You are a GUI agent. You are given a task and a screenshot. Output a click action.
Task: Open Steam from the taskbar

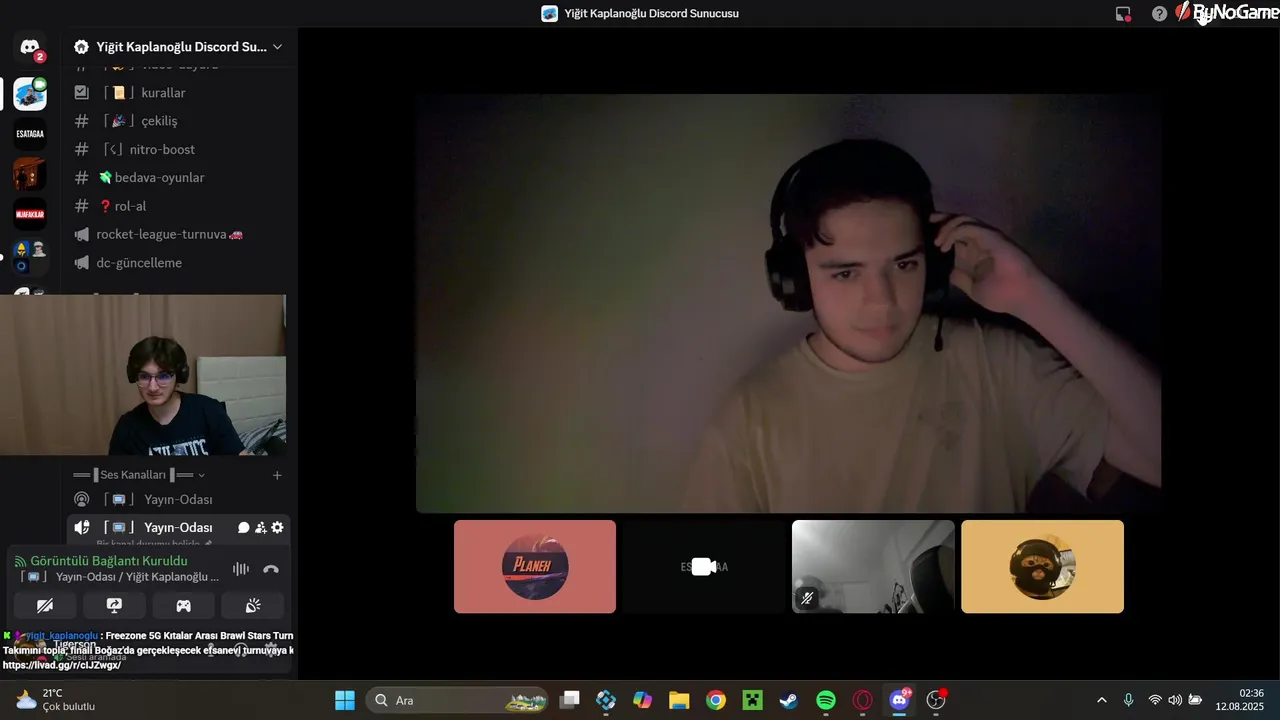[789, 700]
